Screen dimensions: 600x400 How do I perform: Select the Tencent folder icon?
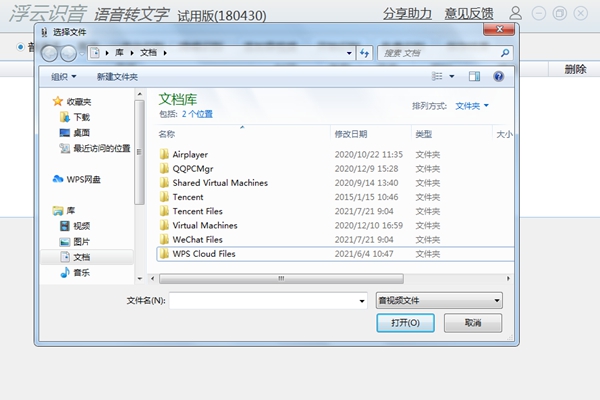(x=164, y=197)
